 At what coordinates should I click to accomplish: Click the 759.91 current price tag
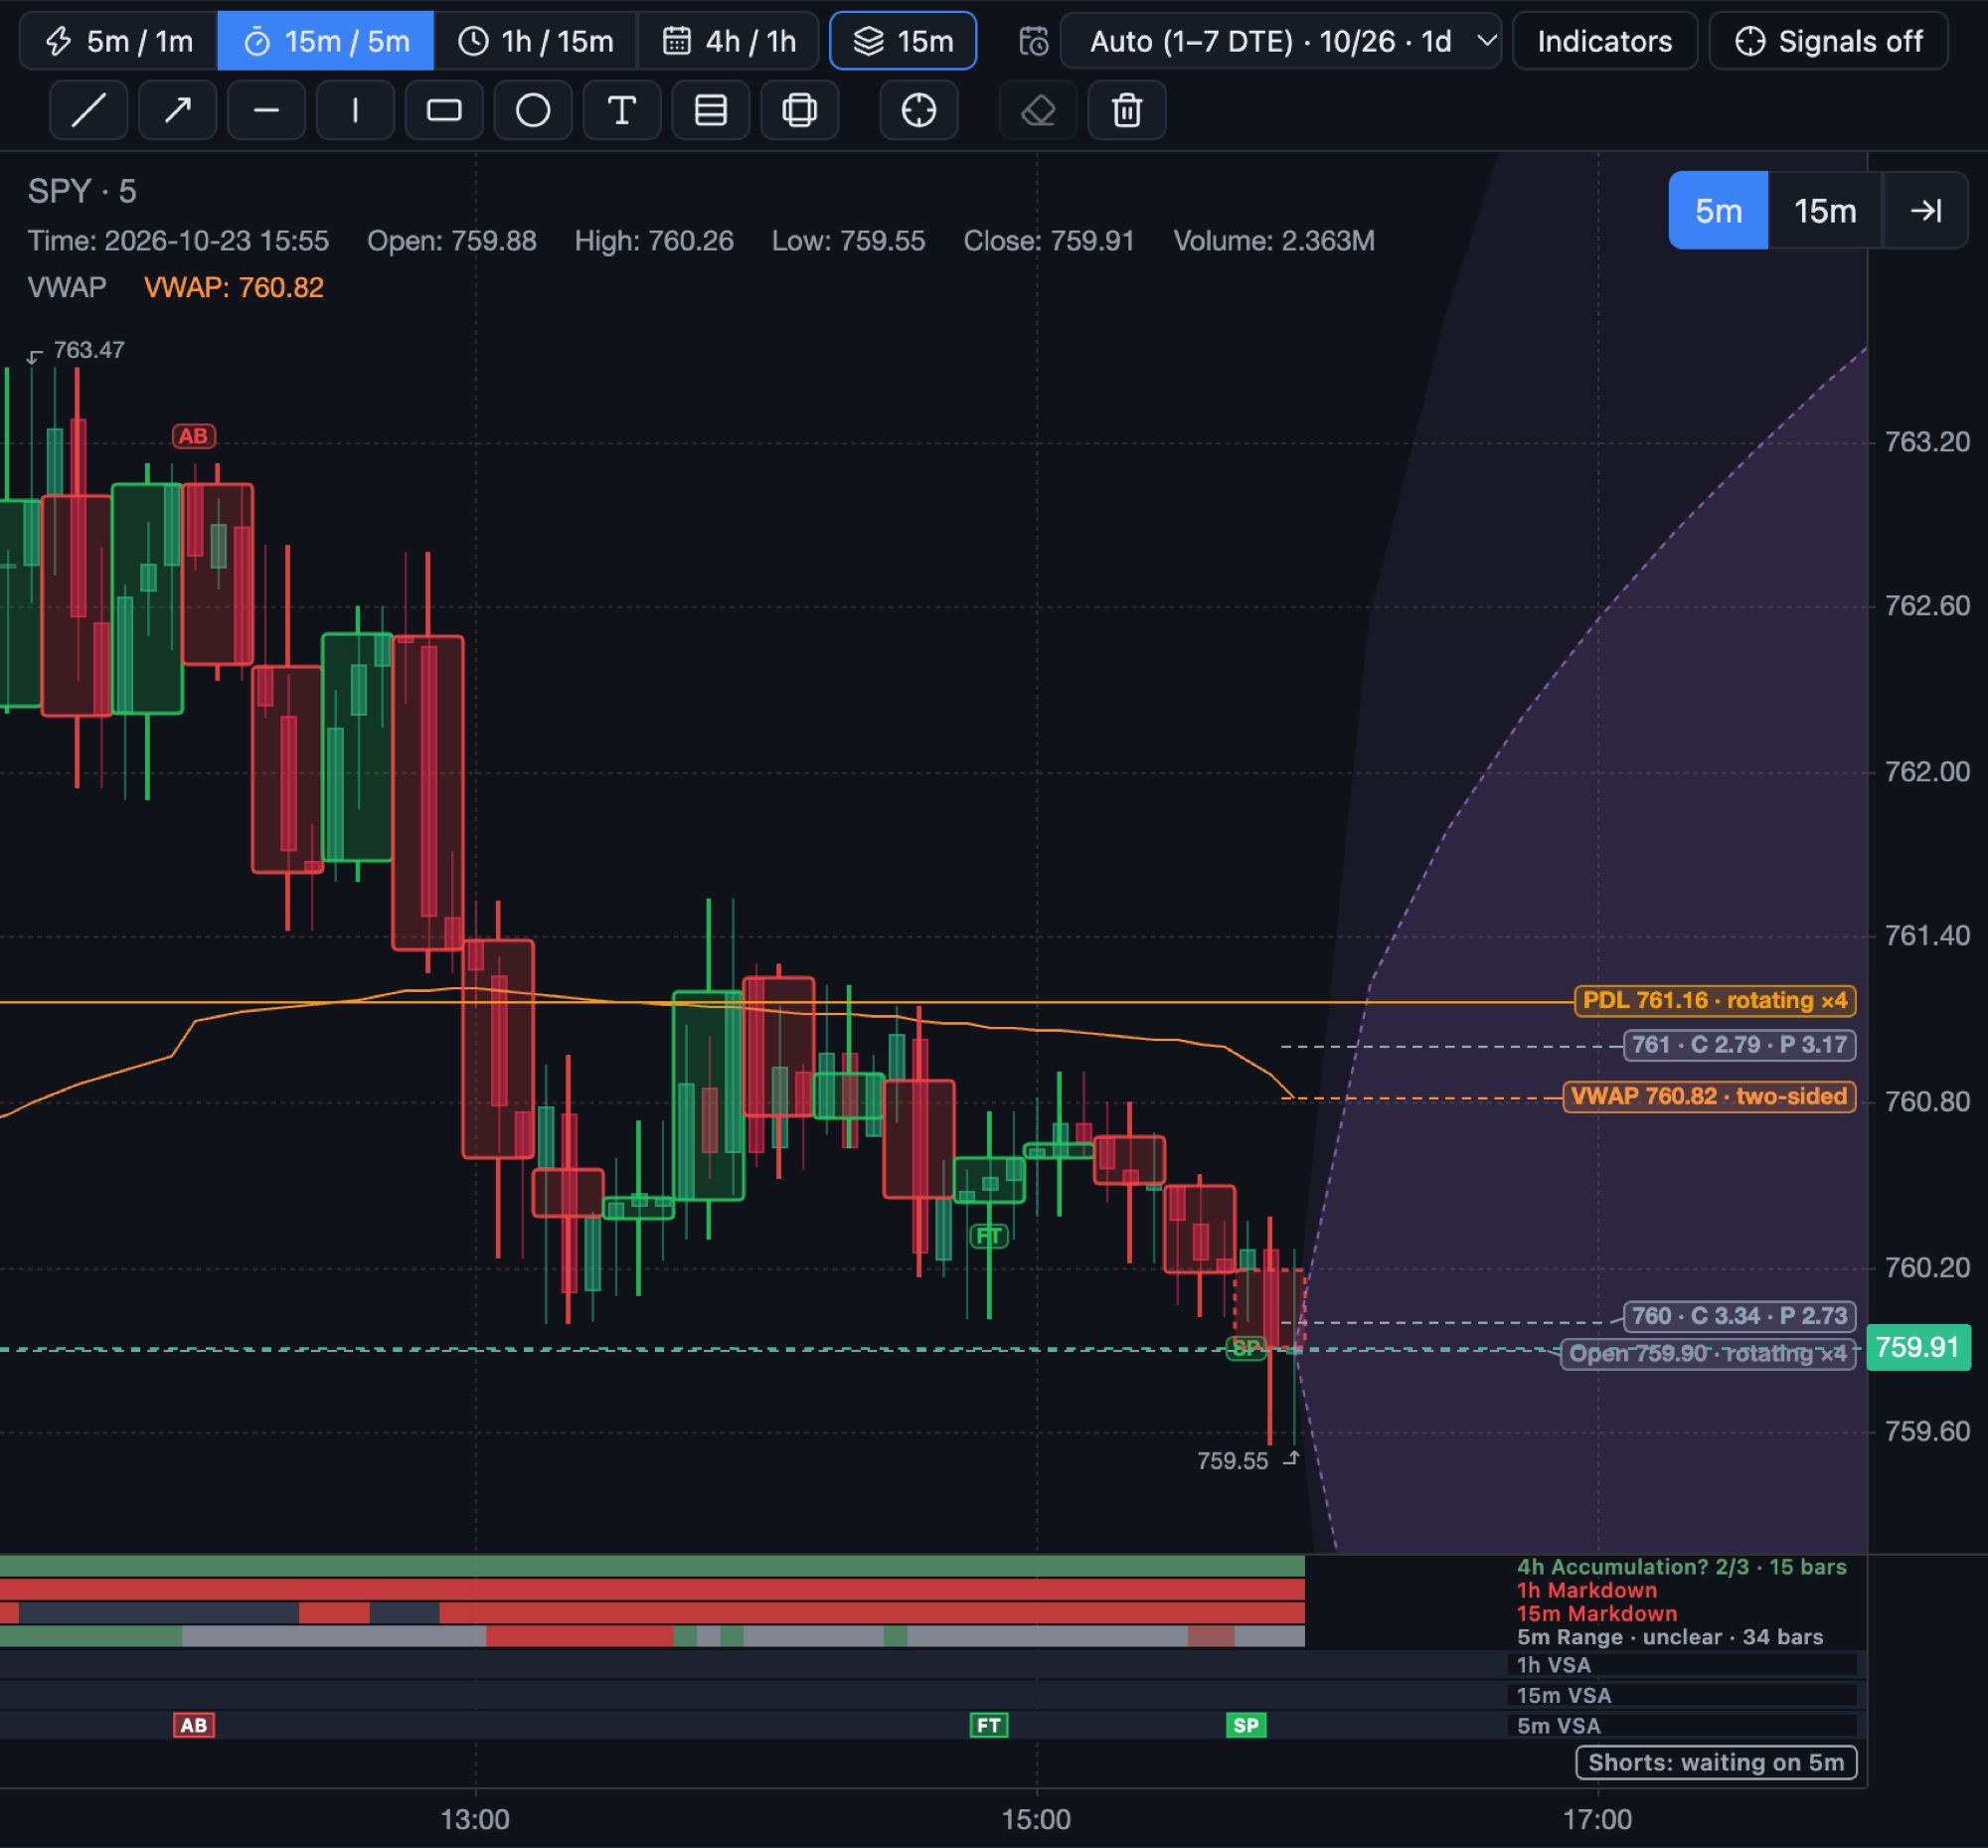[x=1918, y=1347]
